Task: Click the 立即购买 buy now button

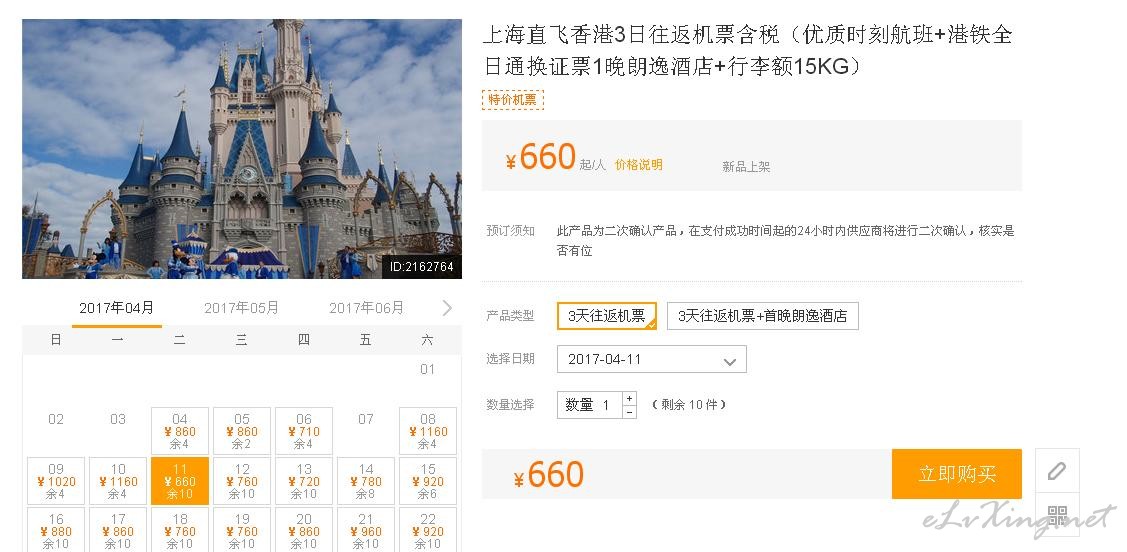Action: click(x=957, y=474)
